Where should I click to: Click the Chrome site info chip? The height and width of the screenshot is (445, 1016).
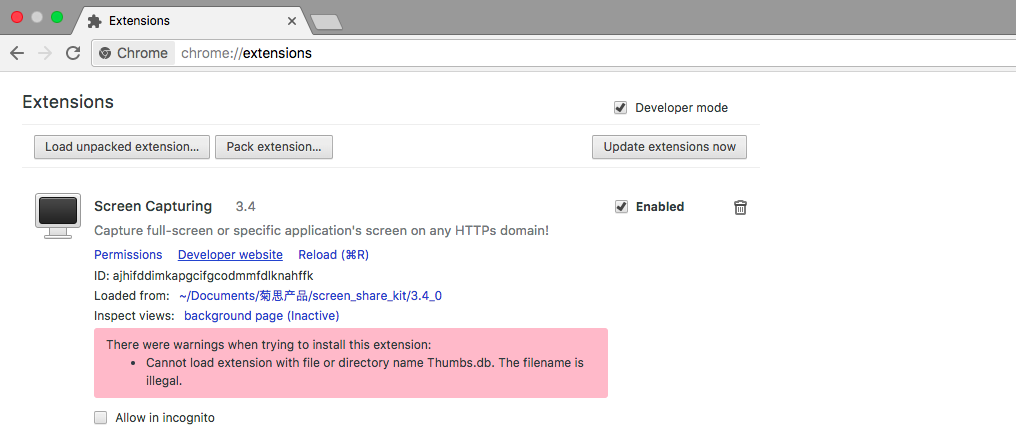pos(133,53)
